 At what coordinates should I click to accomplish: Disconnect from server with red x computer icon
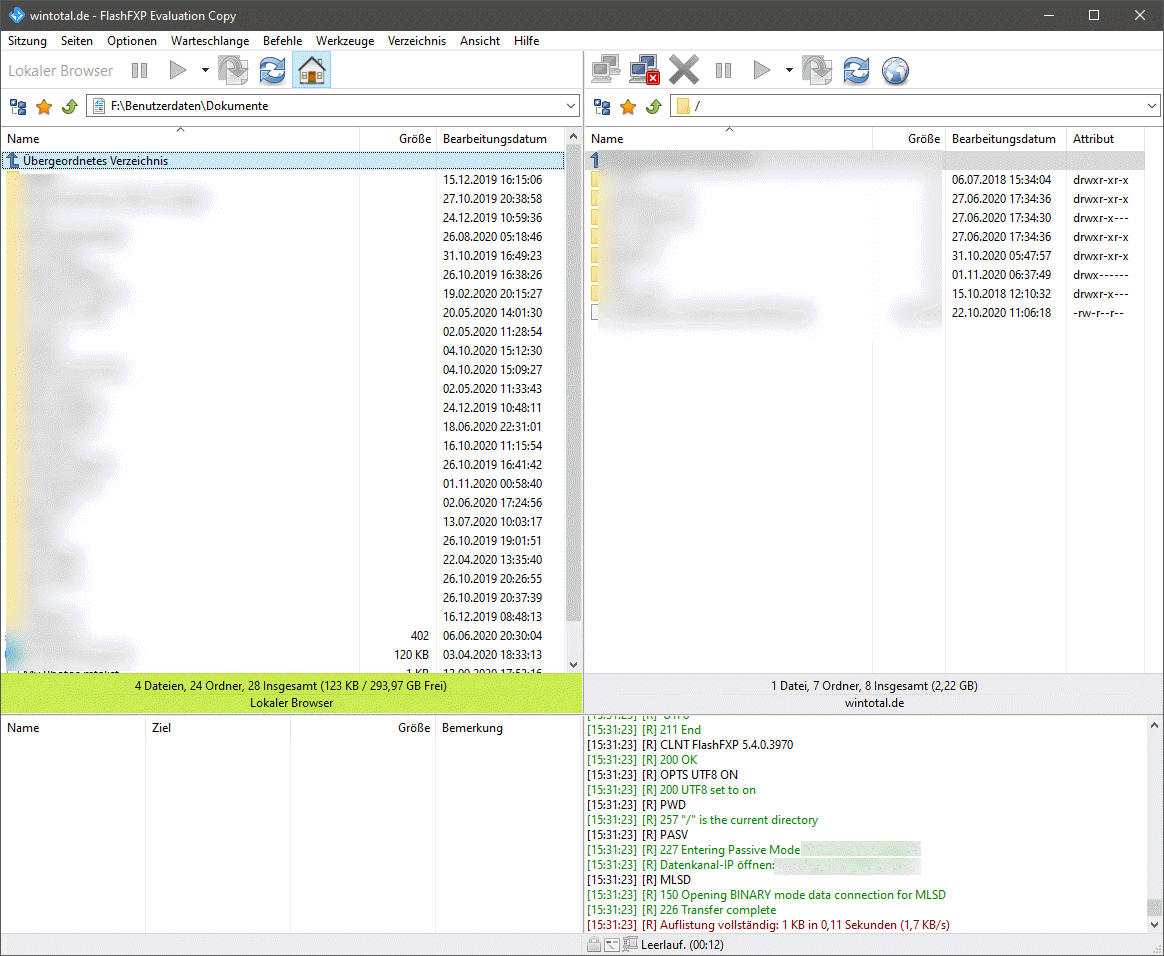(644, 71)
